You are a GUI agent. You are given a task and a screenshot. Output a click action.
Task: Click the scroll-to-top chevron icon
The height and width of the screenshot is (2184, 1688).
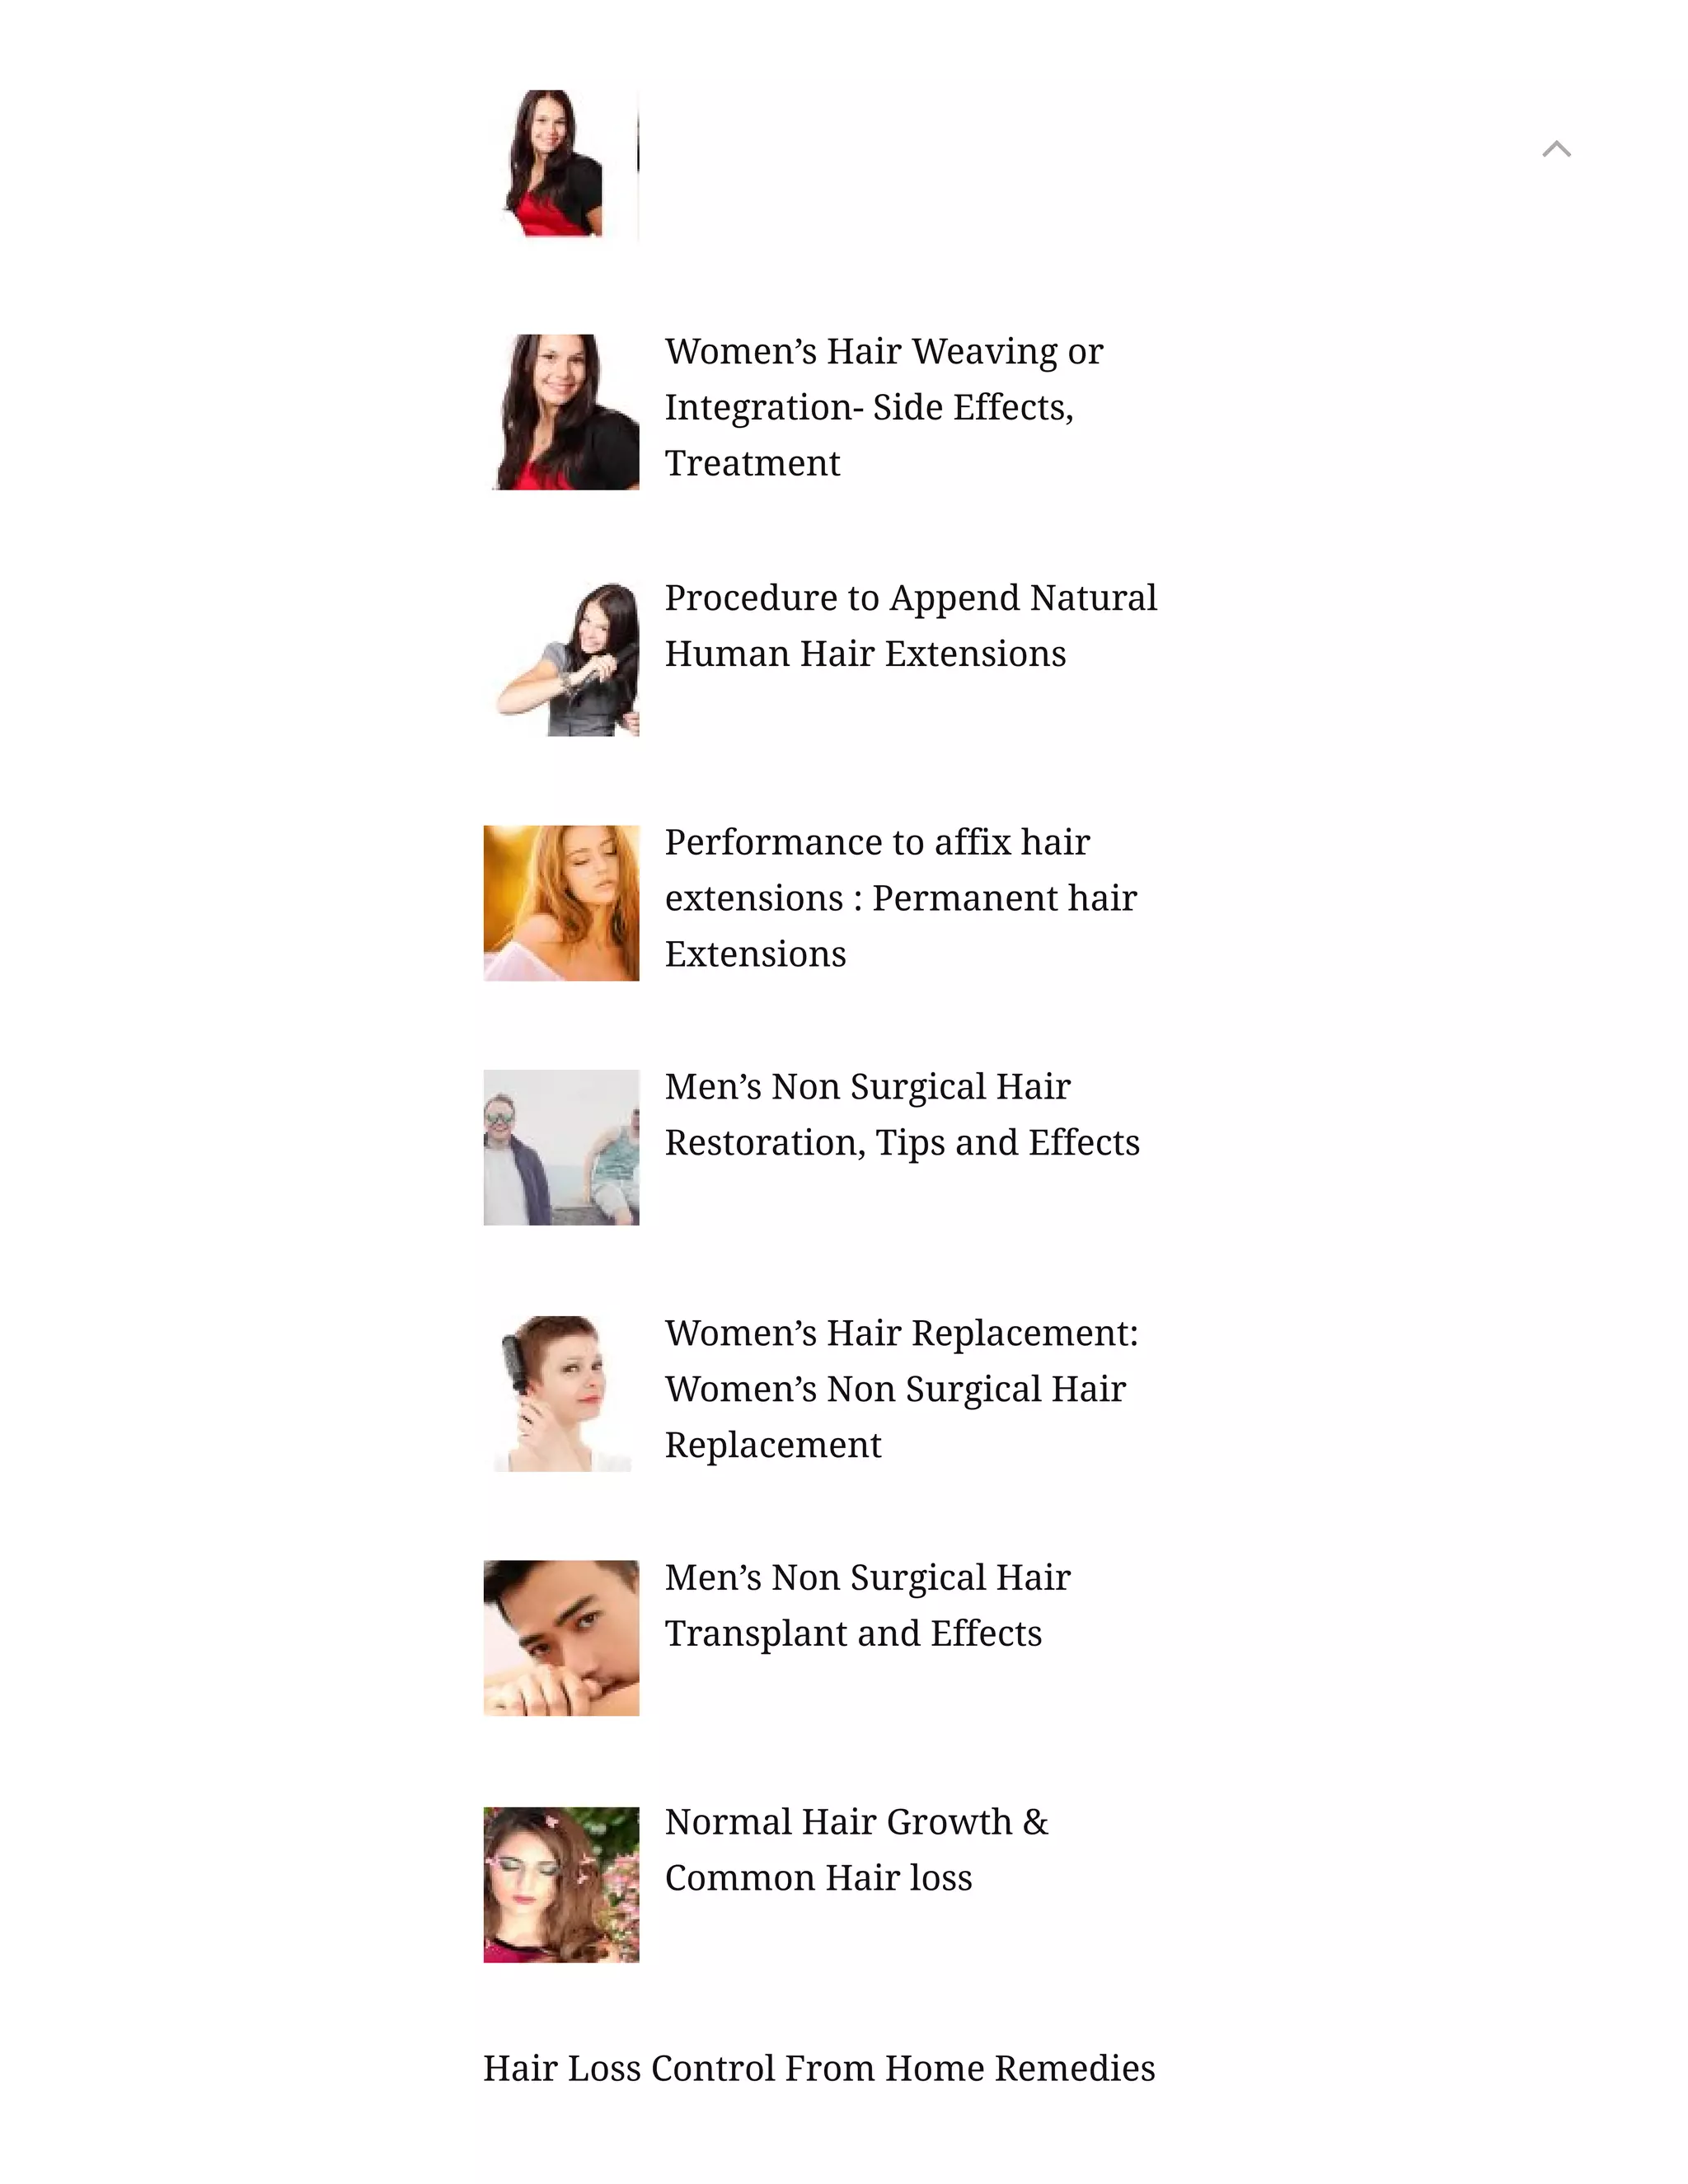point(1556,150)
